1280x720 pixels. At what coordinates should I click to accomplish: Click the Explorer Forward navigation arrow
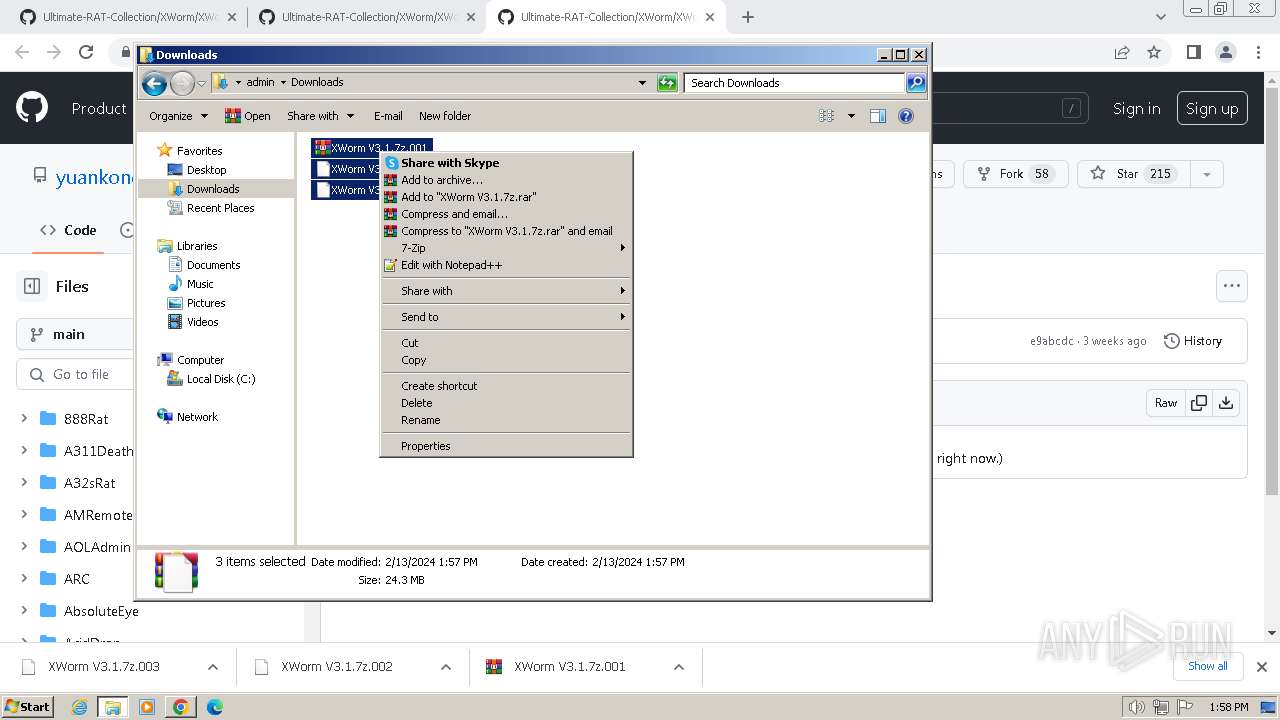182,83
